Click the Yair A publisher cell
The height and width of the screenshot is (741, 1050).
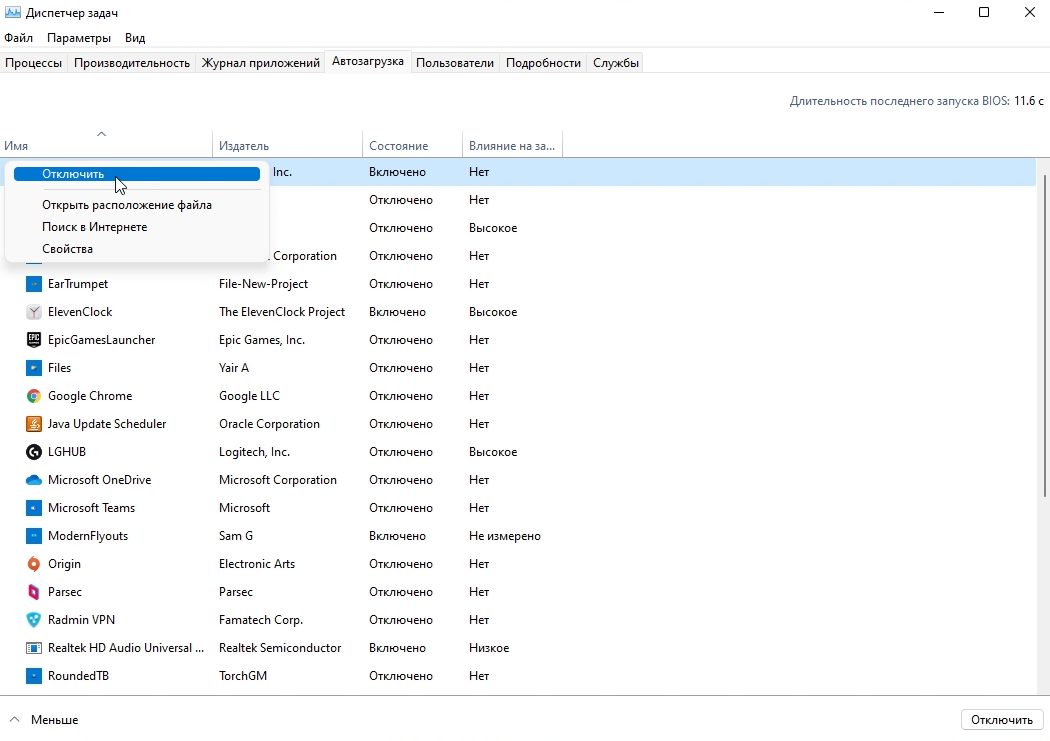[x=234, y=368]
